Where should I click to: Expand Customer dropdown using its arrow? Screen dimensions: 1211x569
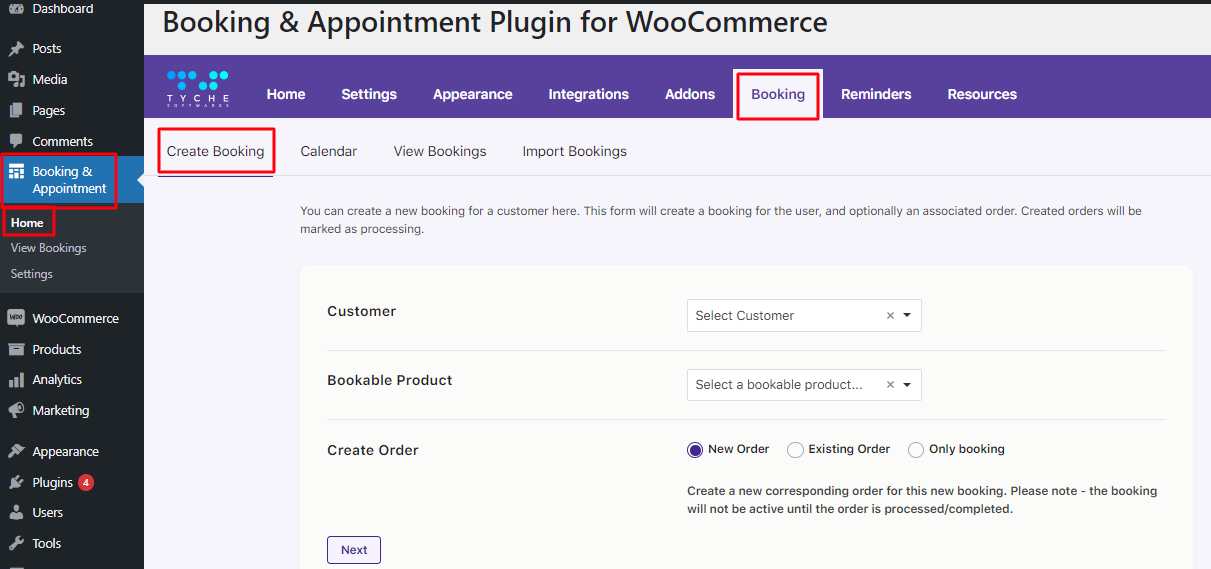(907, 316)
